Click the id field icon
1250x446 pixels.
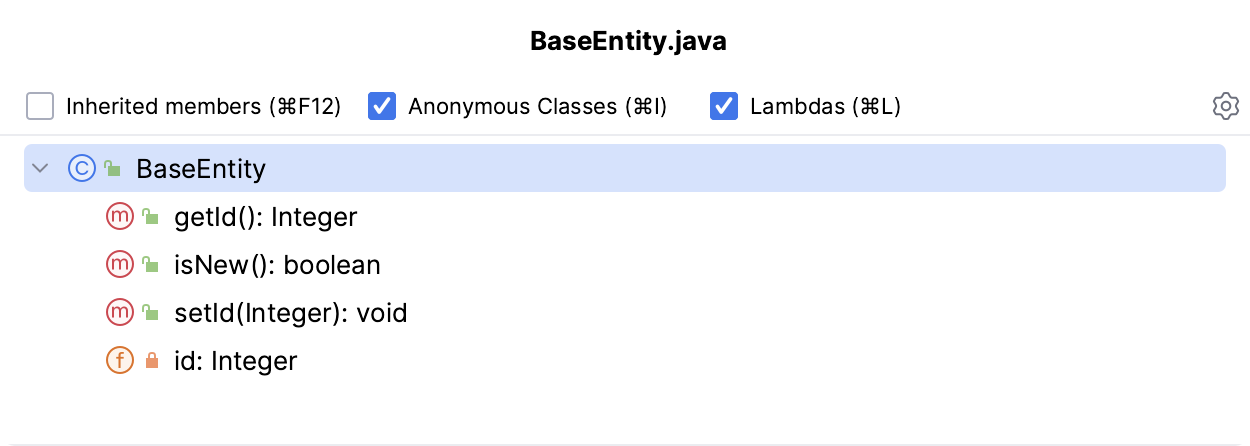pyautogui.click(x=119, y=361)
